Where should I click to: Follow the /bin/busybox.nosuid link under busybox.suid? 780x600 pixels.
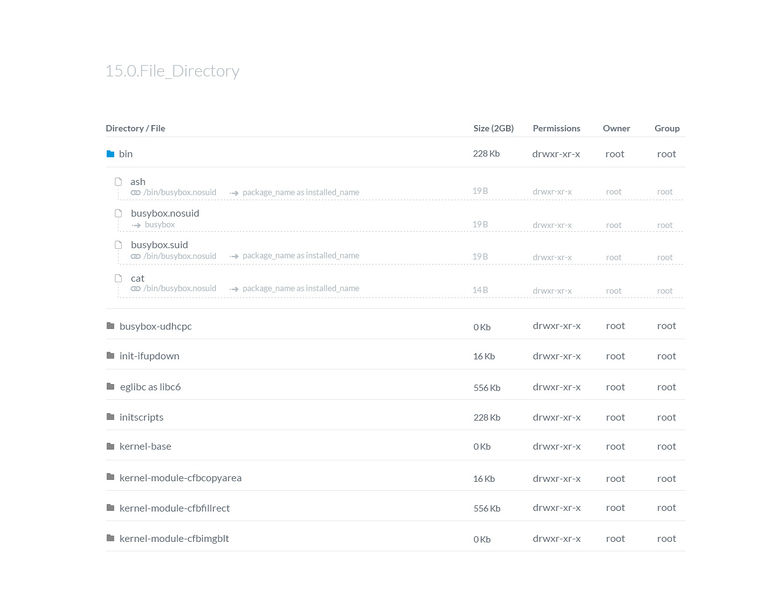tap(180, 256)
